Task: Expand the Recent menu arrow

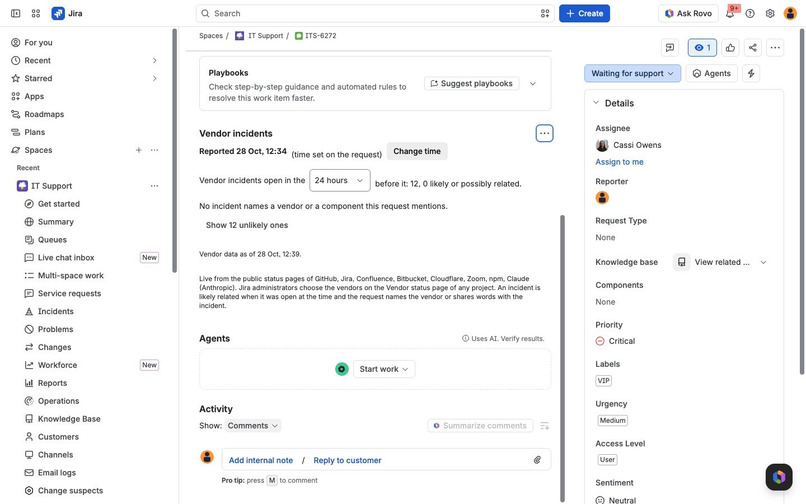Action: click(154, 61)
